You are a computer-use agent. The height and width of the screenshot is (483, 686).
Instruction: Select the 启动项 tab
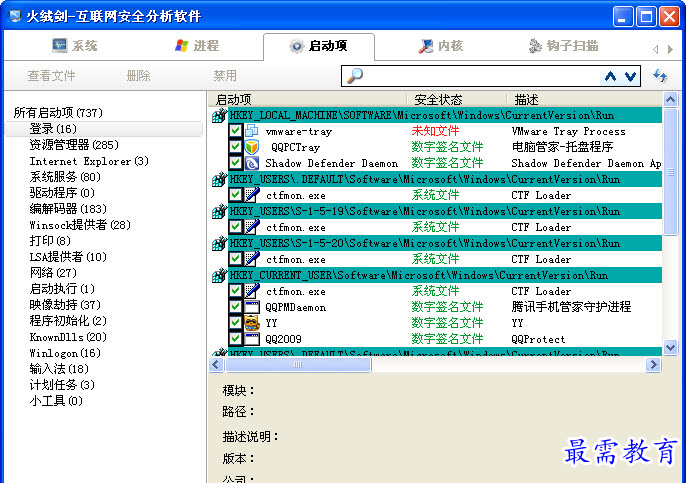318,46
